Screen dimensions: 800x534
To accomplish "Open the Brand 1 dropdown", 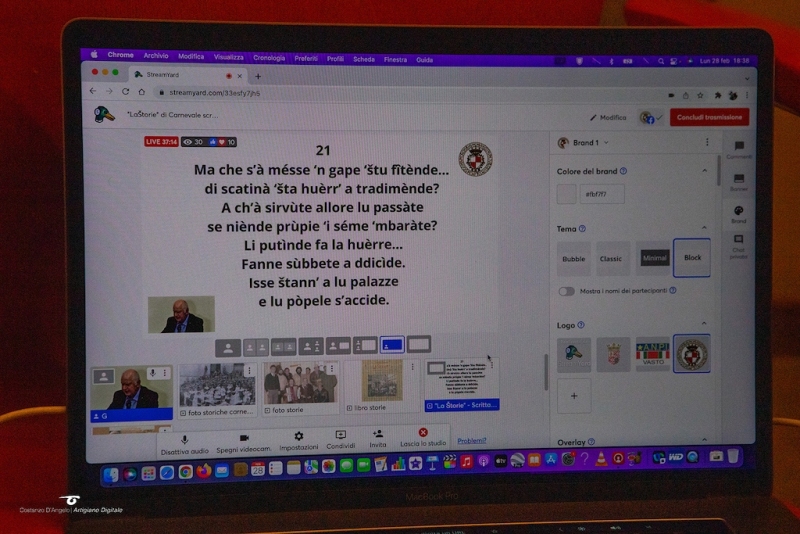I will (x=584, y=143).
